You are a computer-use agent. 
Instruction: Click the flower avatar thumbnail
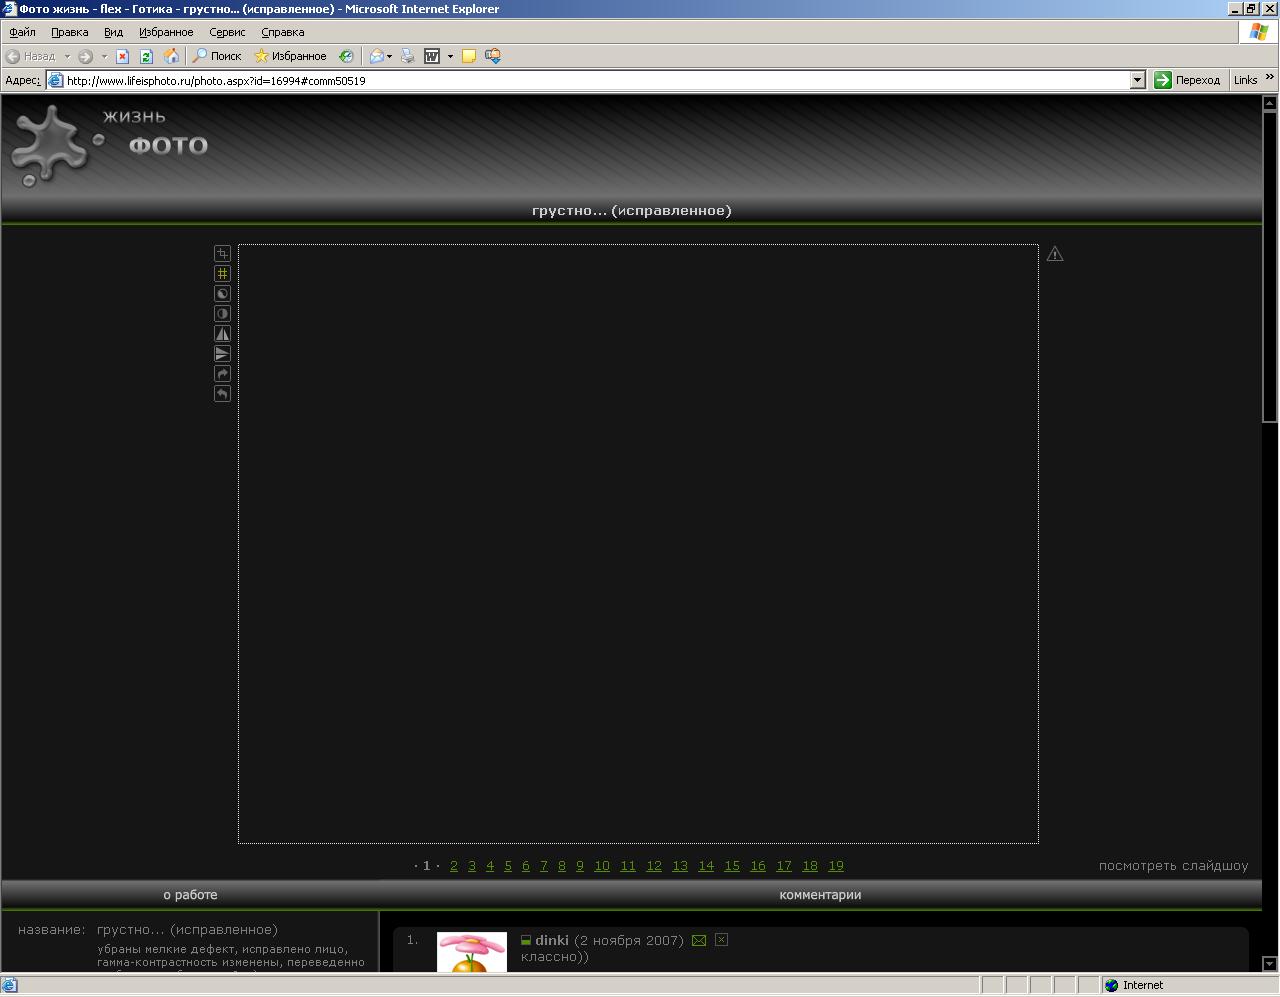pyautogui.click(x=472, y=952)
